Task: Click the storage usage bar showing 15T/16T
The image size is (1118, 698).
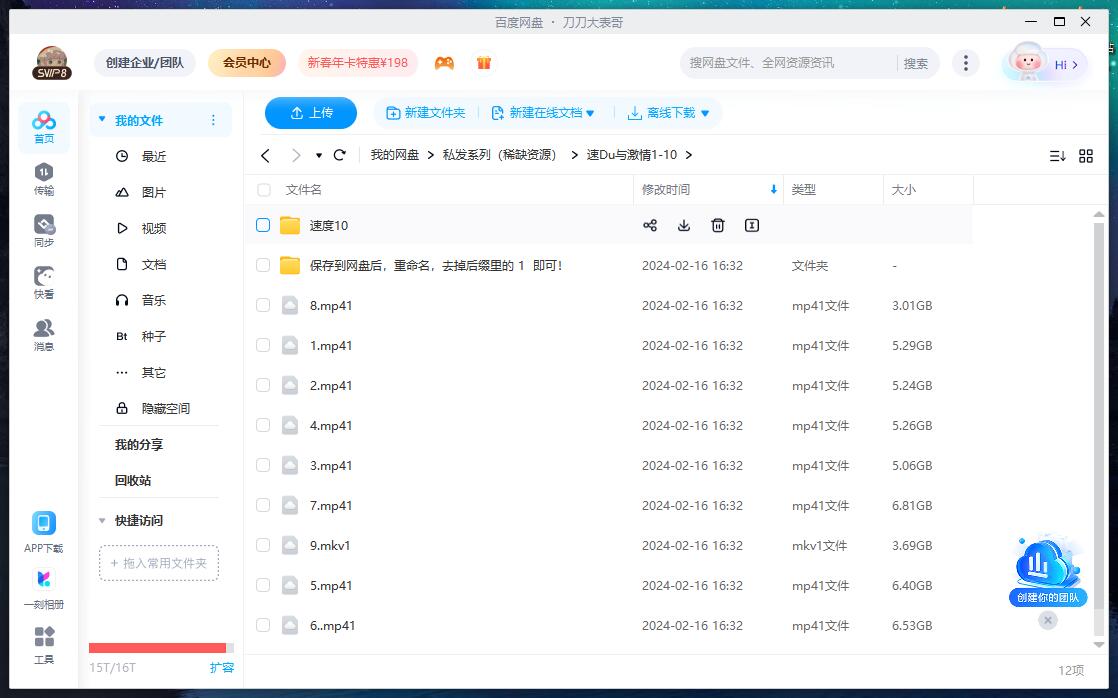Action: point(160,648)
